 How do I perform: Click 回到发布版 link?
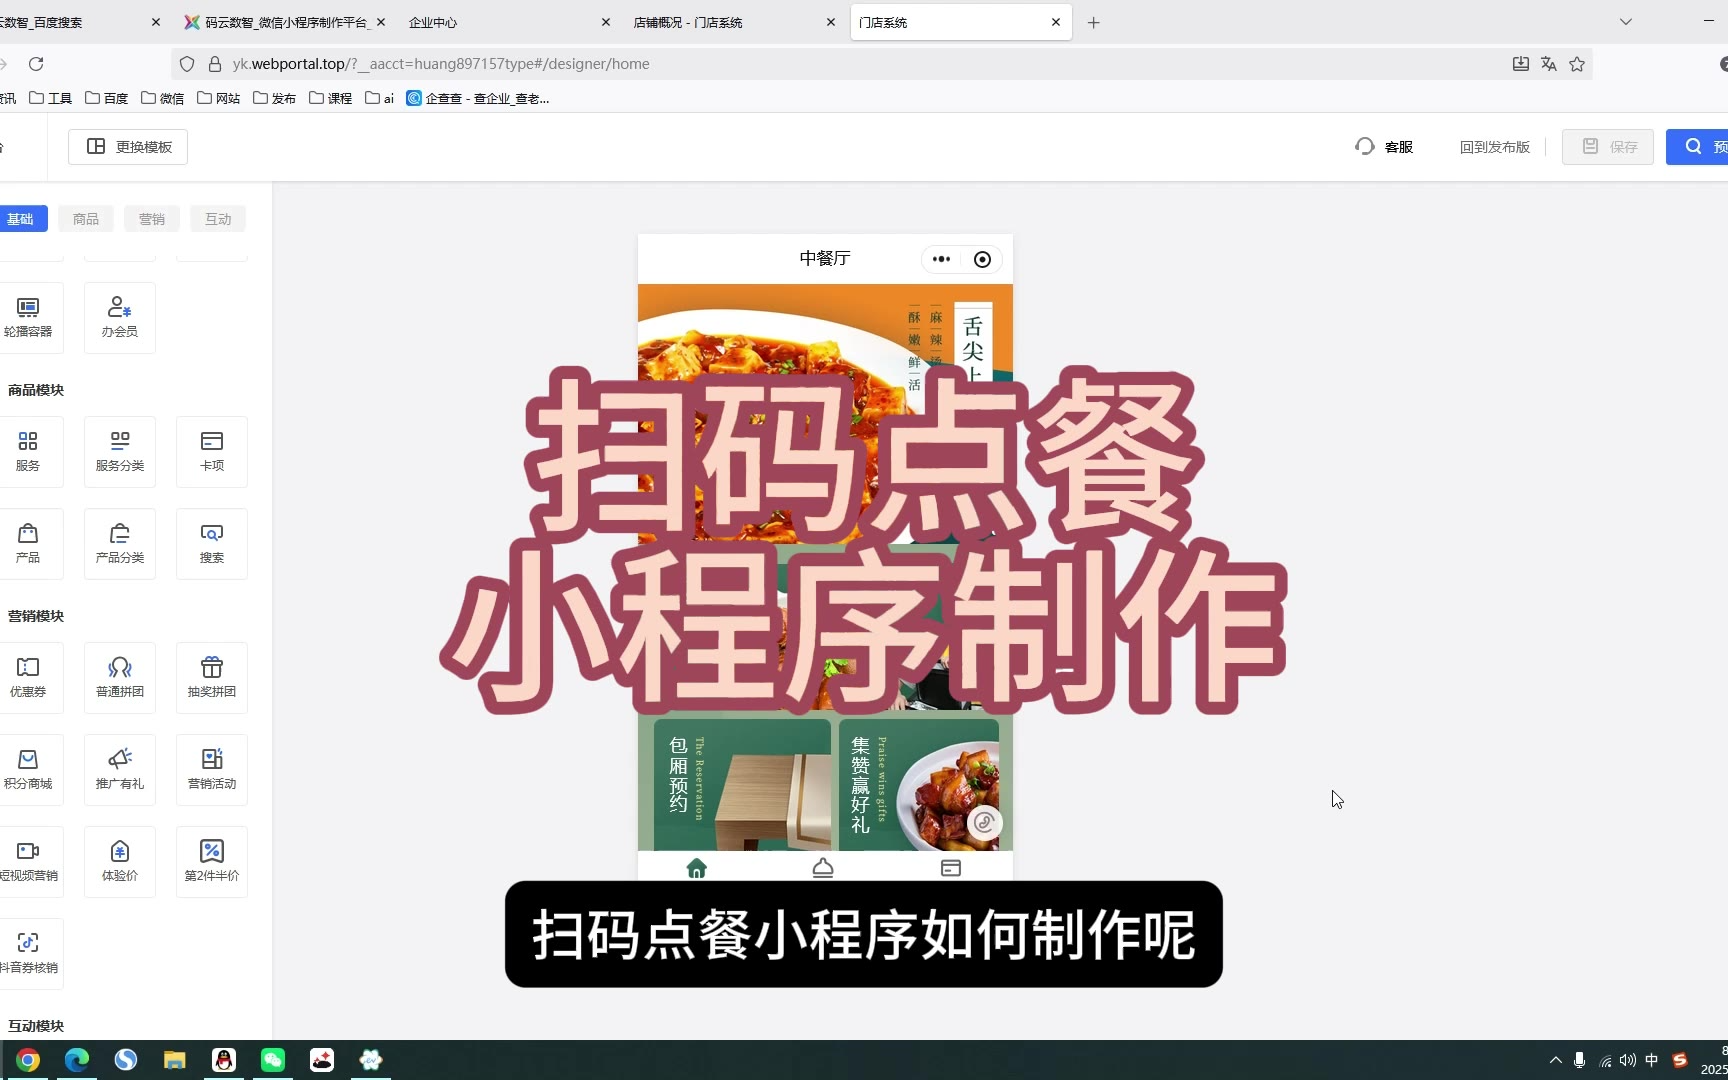(x=1494, y=147)
